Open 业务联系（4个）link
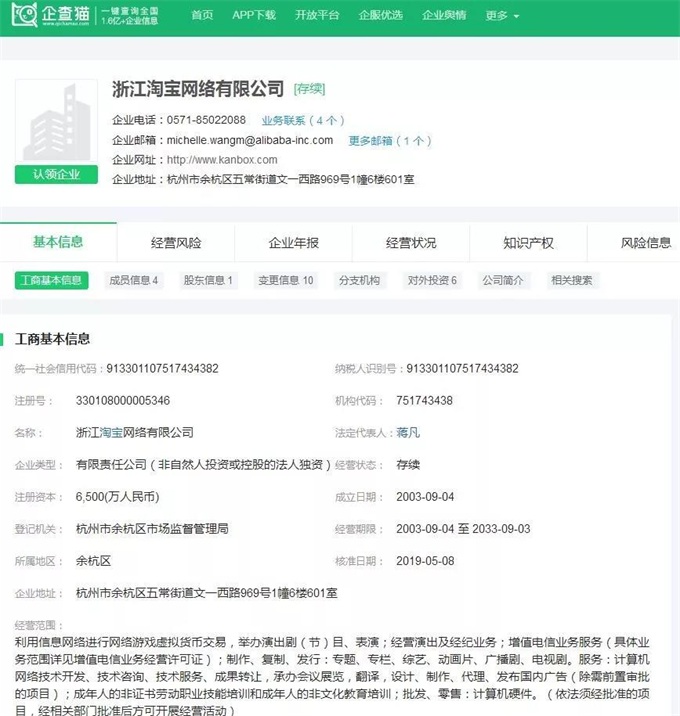The width and height of the screenshot is (680, 716). tap(303, 121)
